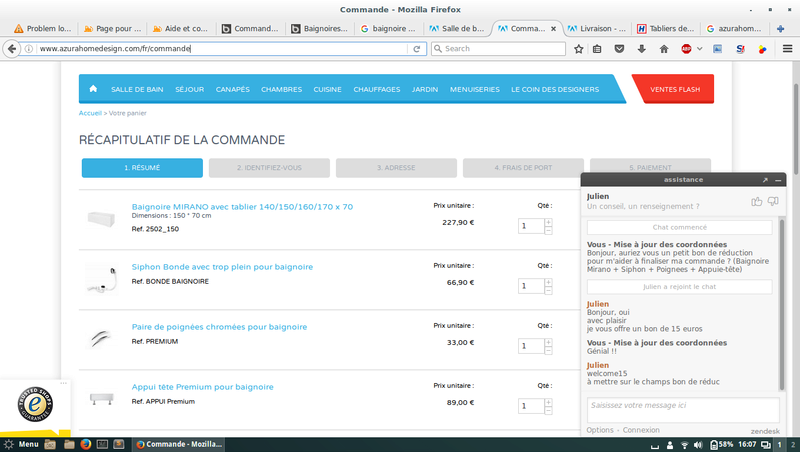Click the Siphon Bonde thumbnail image
This screenshot has height=452, width=800.
tap(101, 279)
